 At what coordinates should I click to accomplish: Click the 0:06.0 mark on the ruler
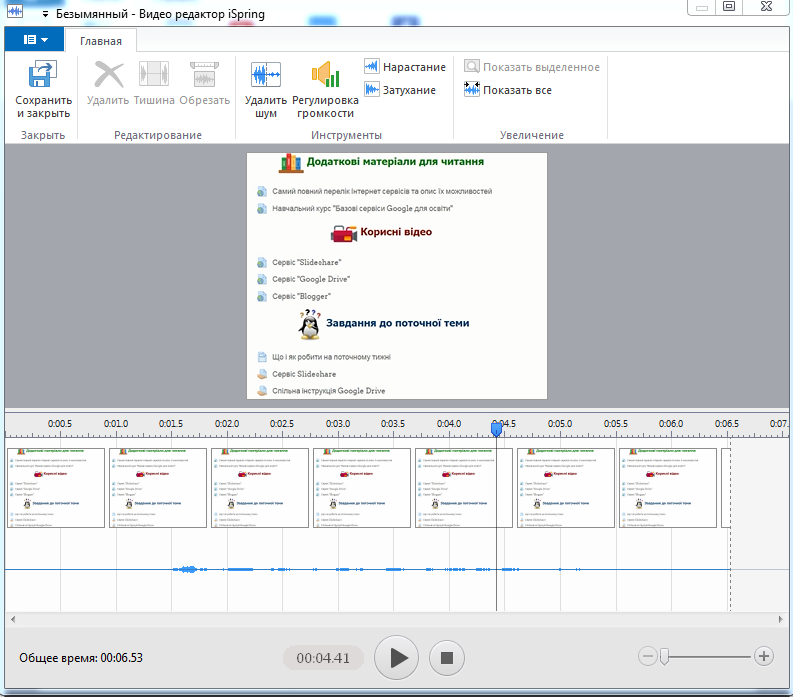pos(671,423)
